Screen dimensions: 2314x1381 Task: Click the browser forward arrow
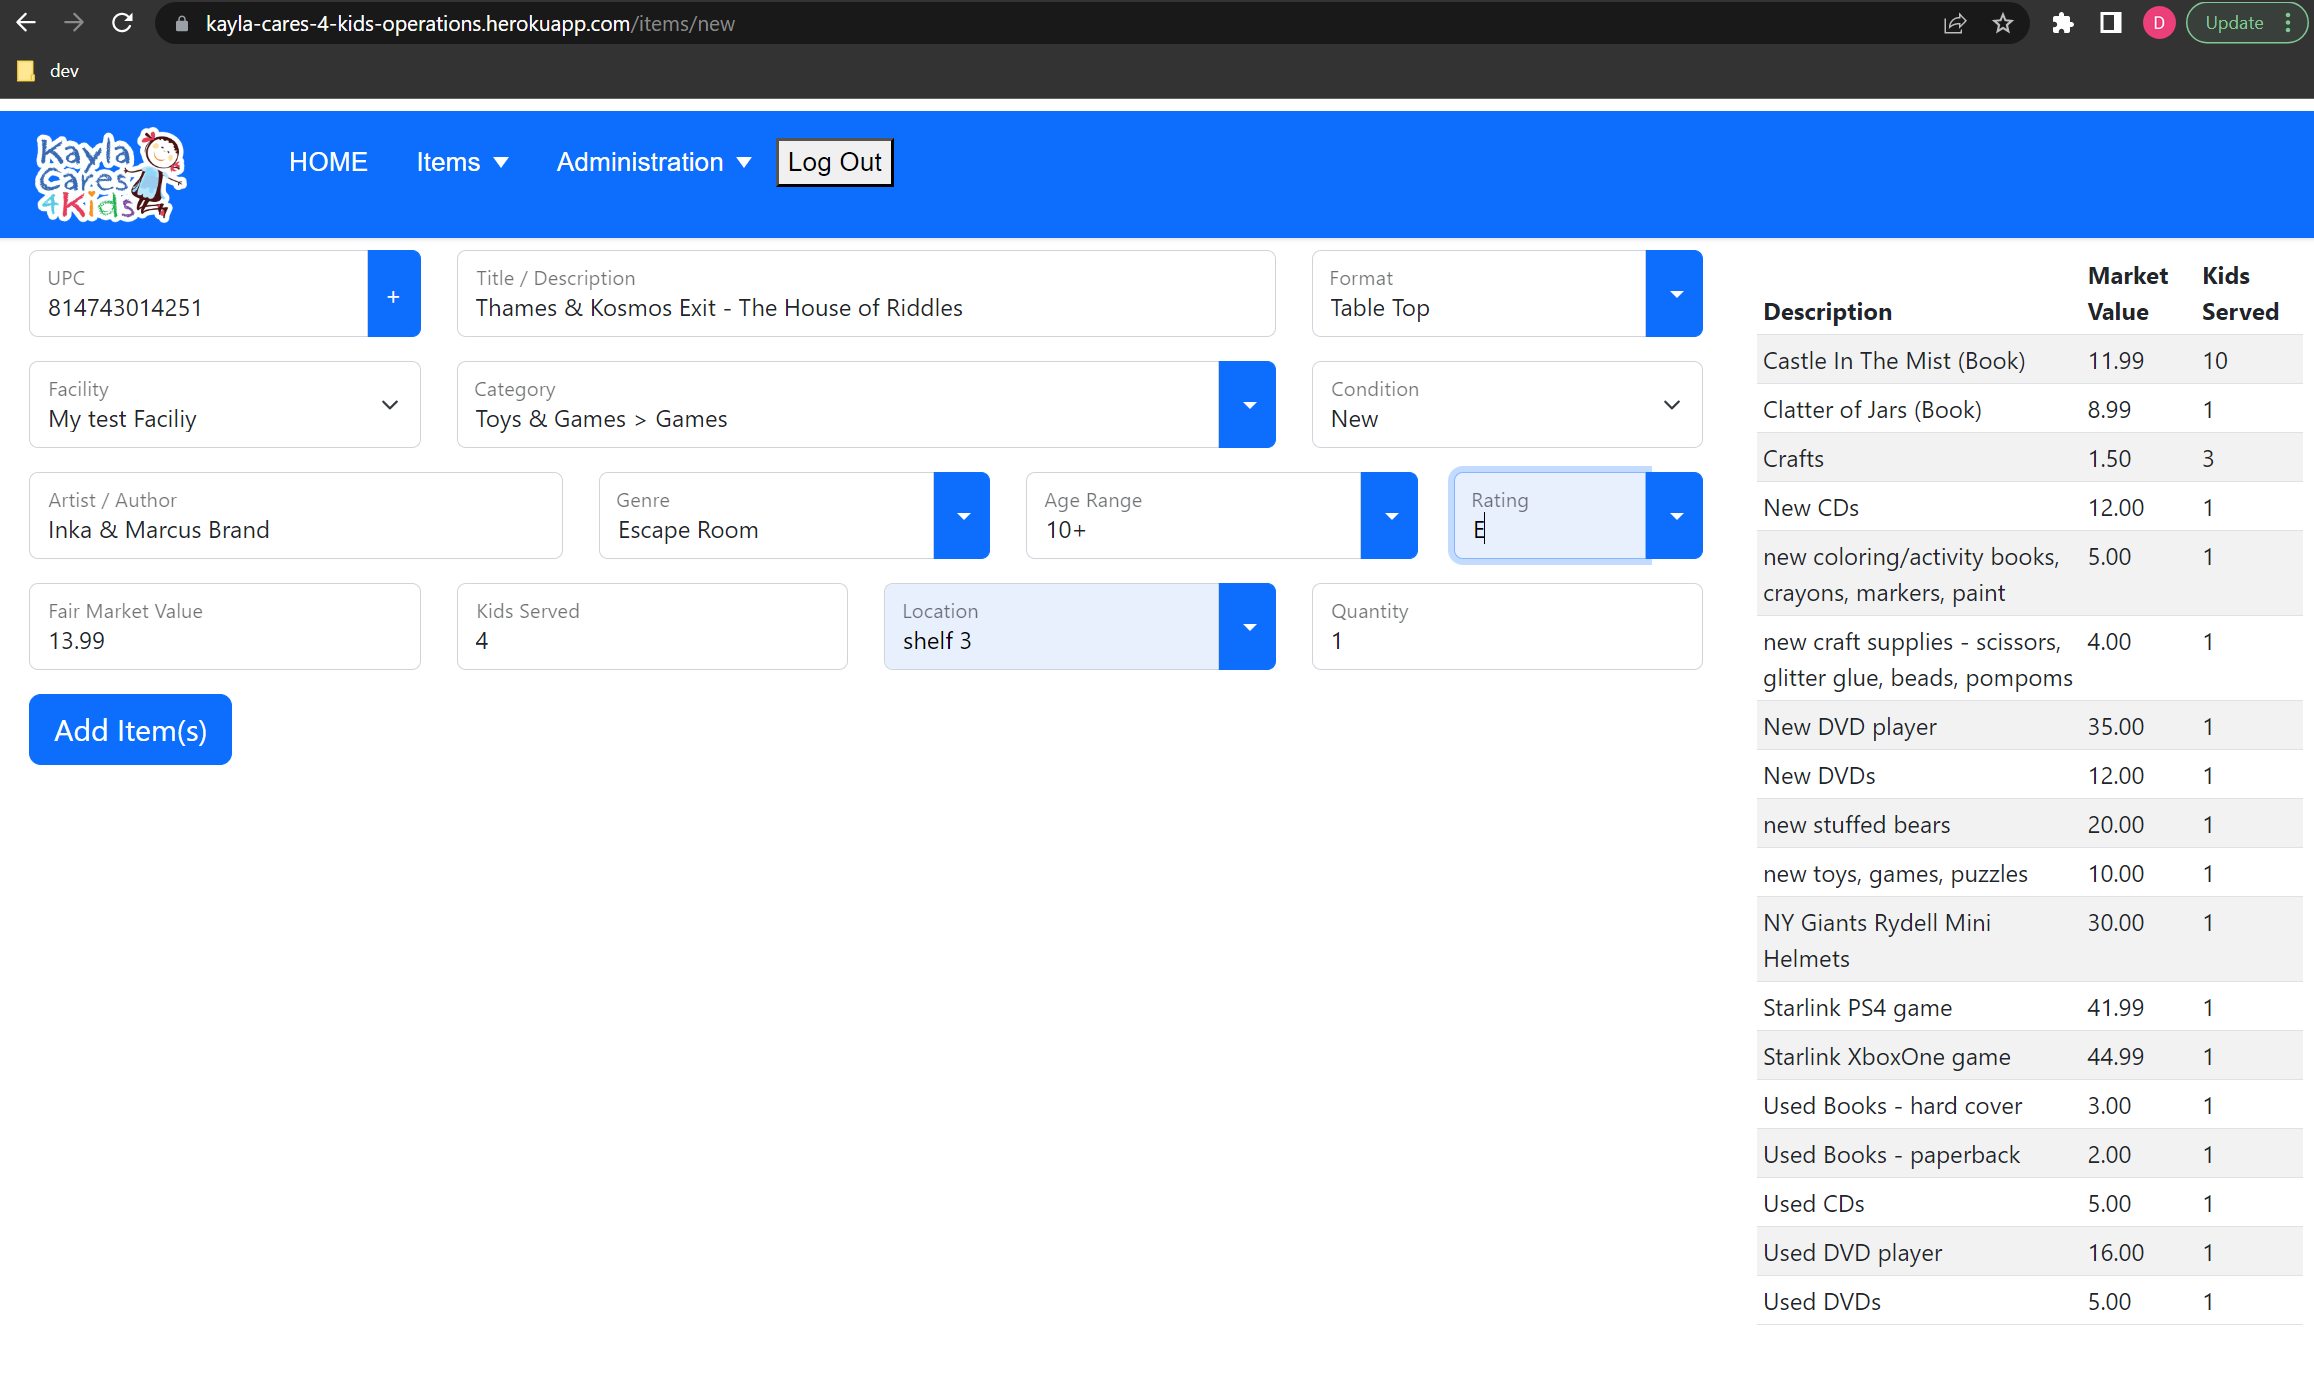(73, 23)
